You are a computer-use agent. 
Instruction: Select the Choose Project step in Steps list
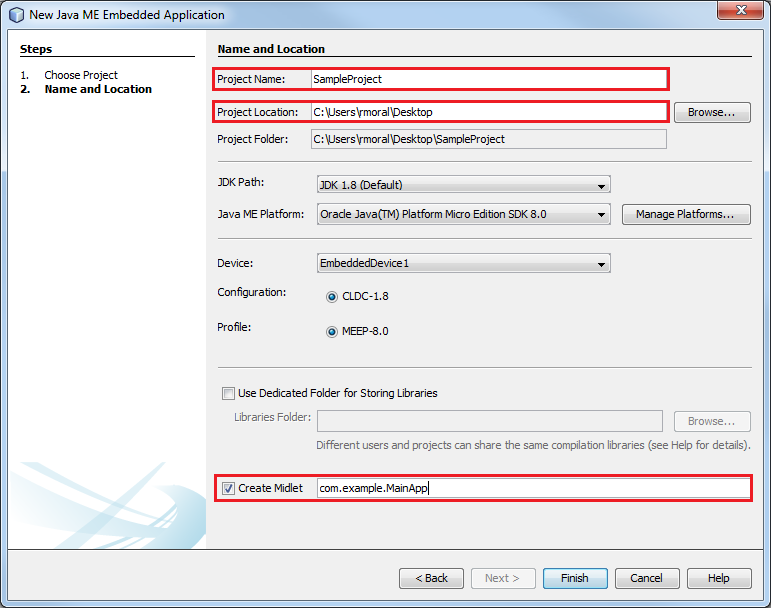pyautogui.click(x=81, y=75)
